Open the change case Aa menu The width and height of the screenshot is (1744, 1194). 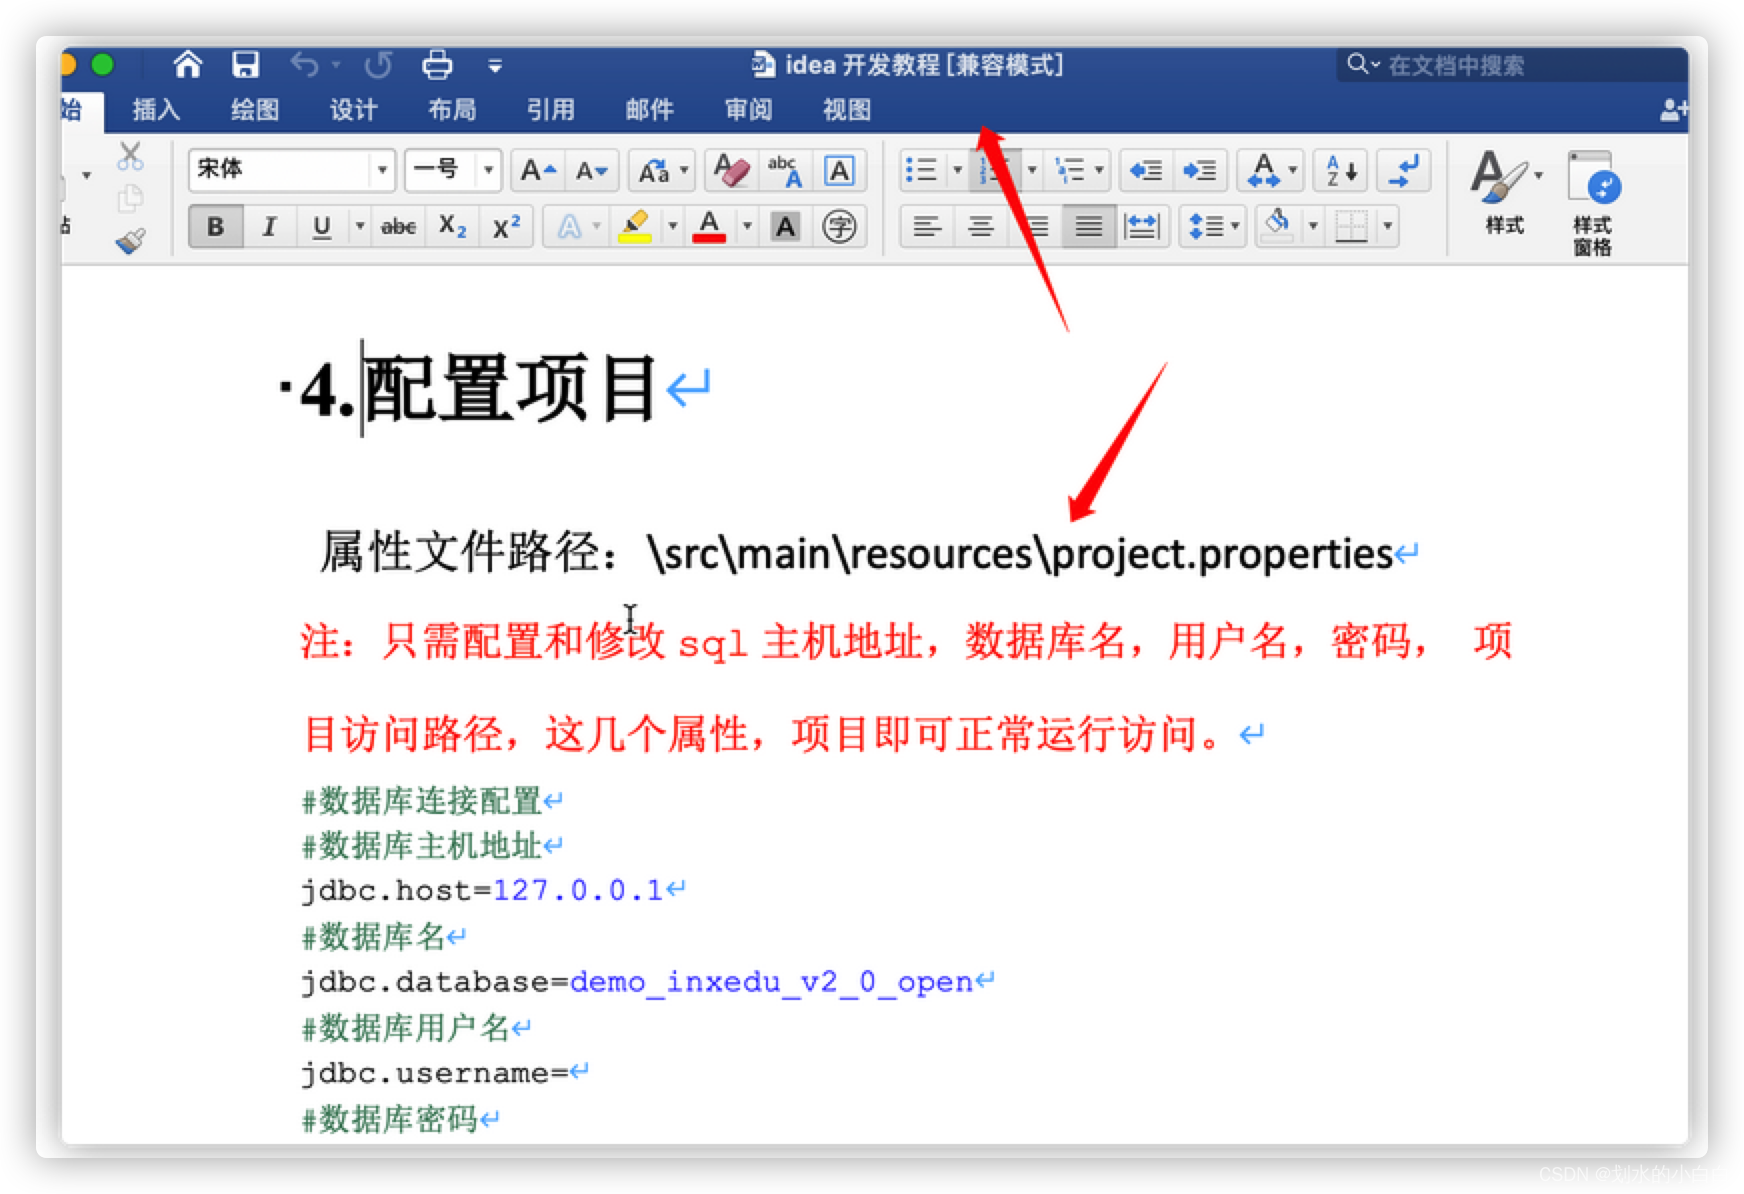[661, 171]
